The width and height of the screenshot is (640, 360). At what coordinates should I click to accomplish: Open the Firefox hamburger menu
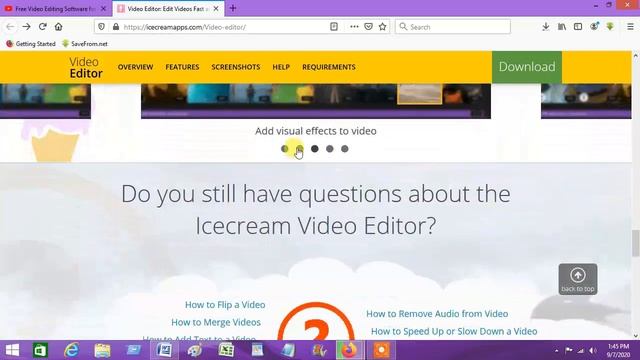coord(630,27)
